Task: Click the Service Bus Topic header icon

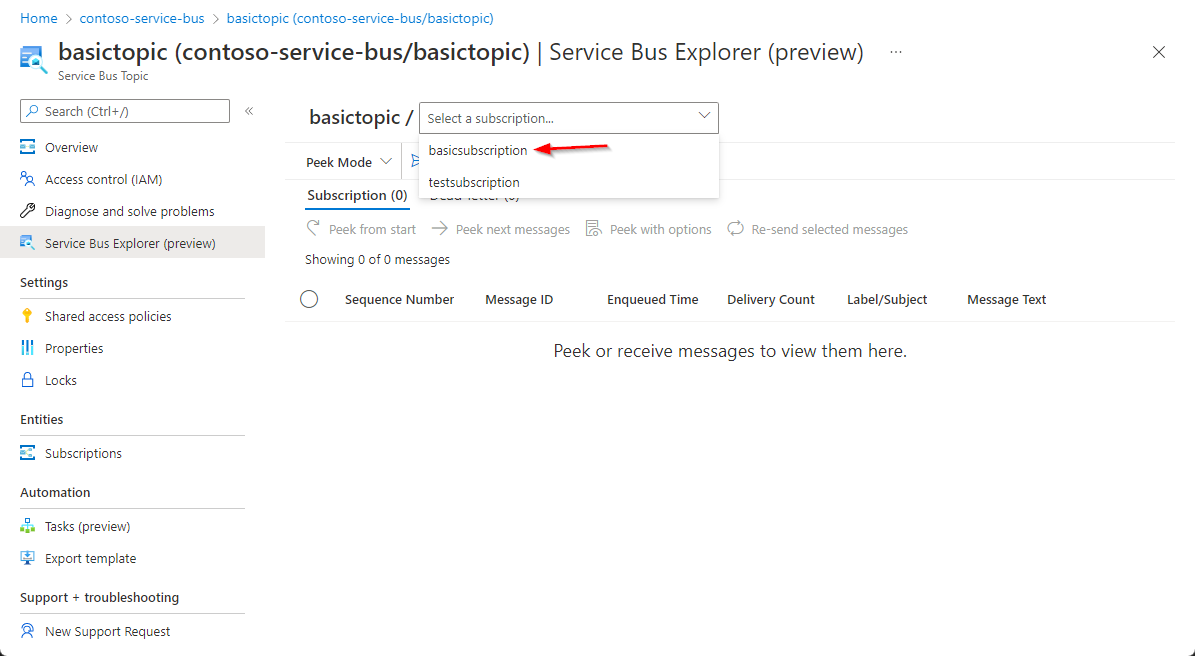Action: coord(33,59)
